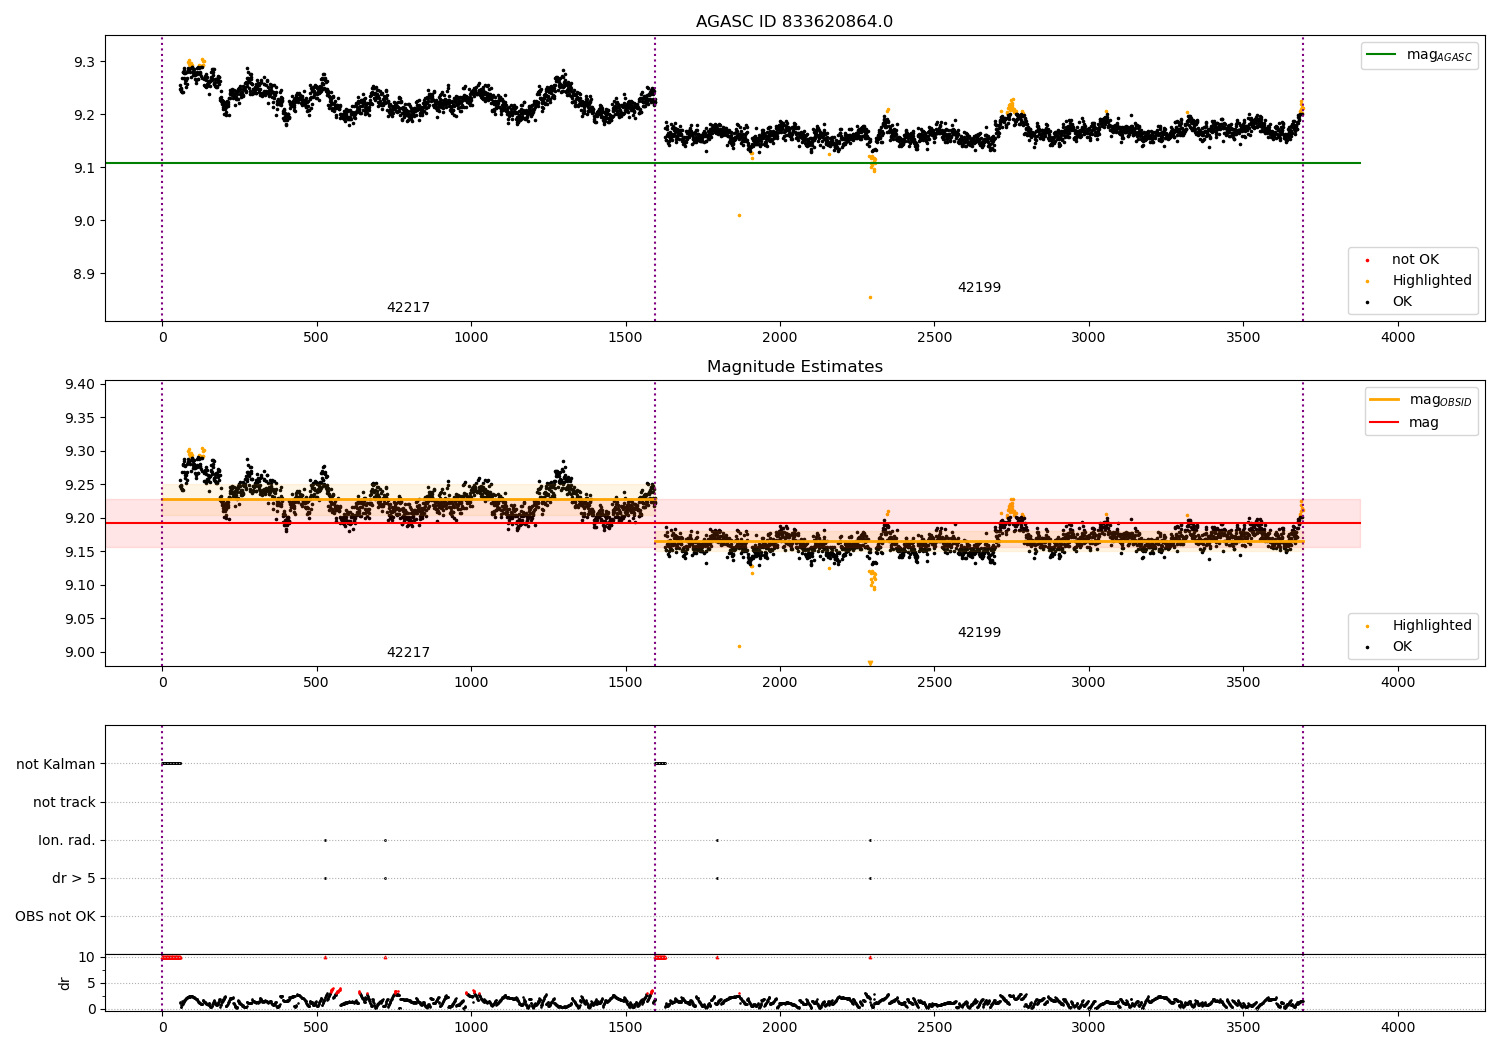Select the 'mag AGASC' legend label

click(x=1439, y=56)
